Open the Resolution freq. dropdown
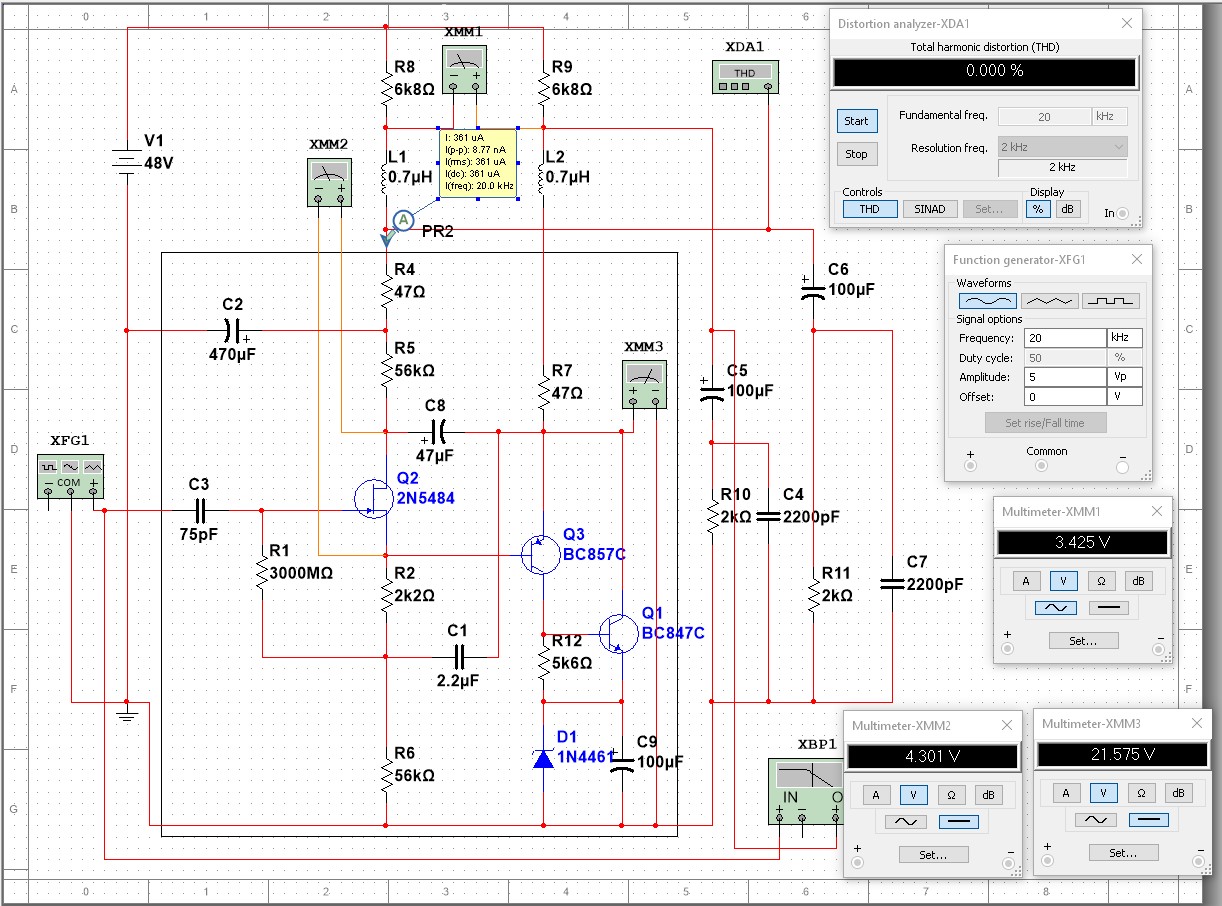Viewport: 1222px width, 906px height. point(1062,147)
